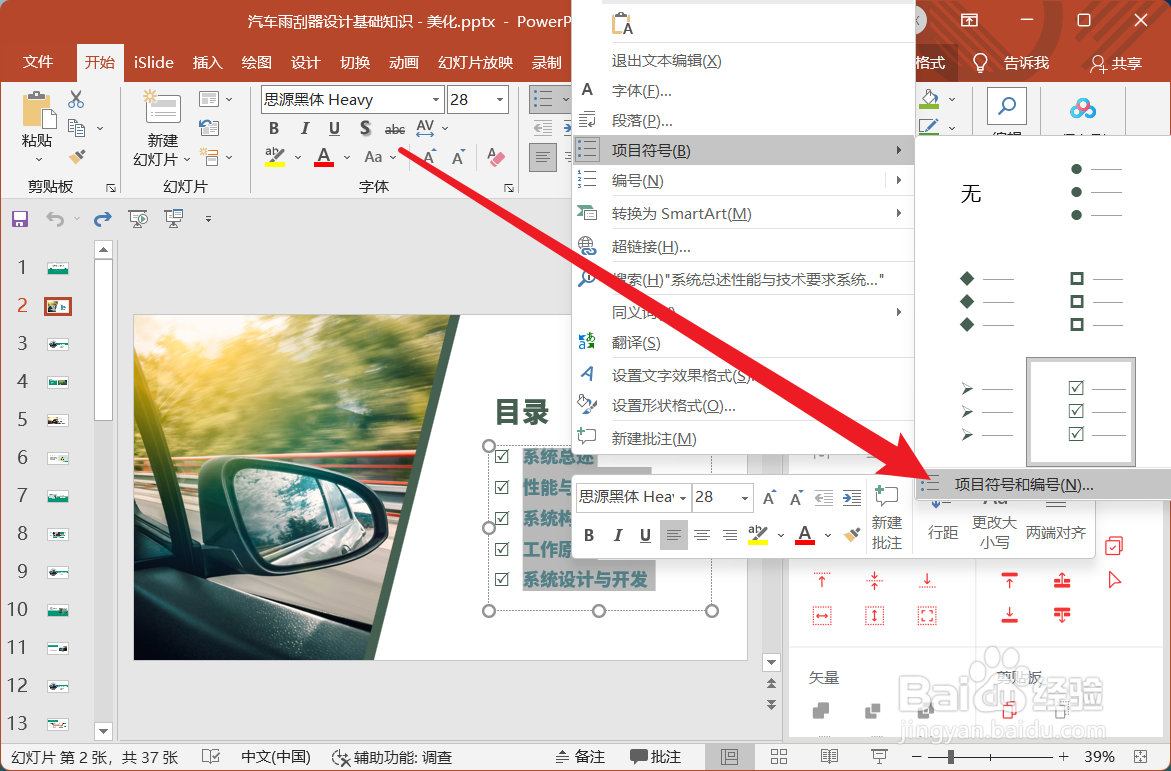The width and height of the screenshot is (1171, 771).
Task: Switch to Slide Sorter view in status bar
Action: tap(779, 757)
